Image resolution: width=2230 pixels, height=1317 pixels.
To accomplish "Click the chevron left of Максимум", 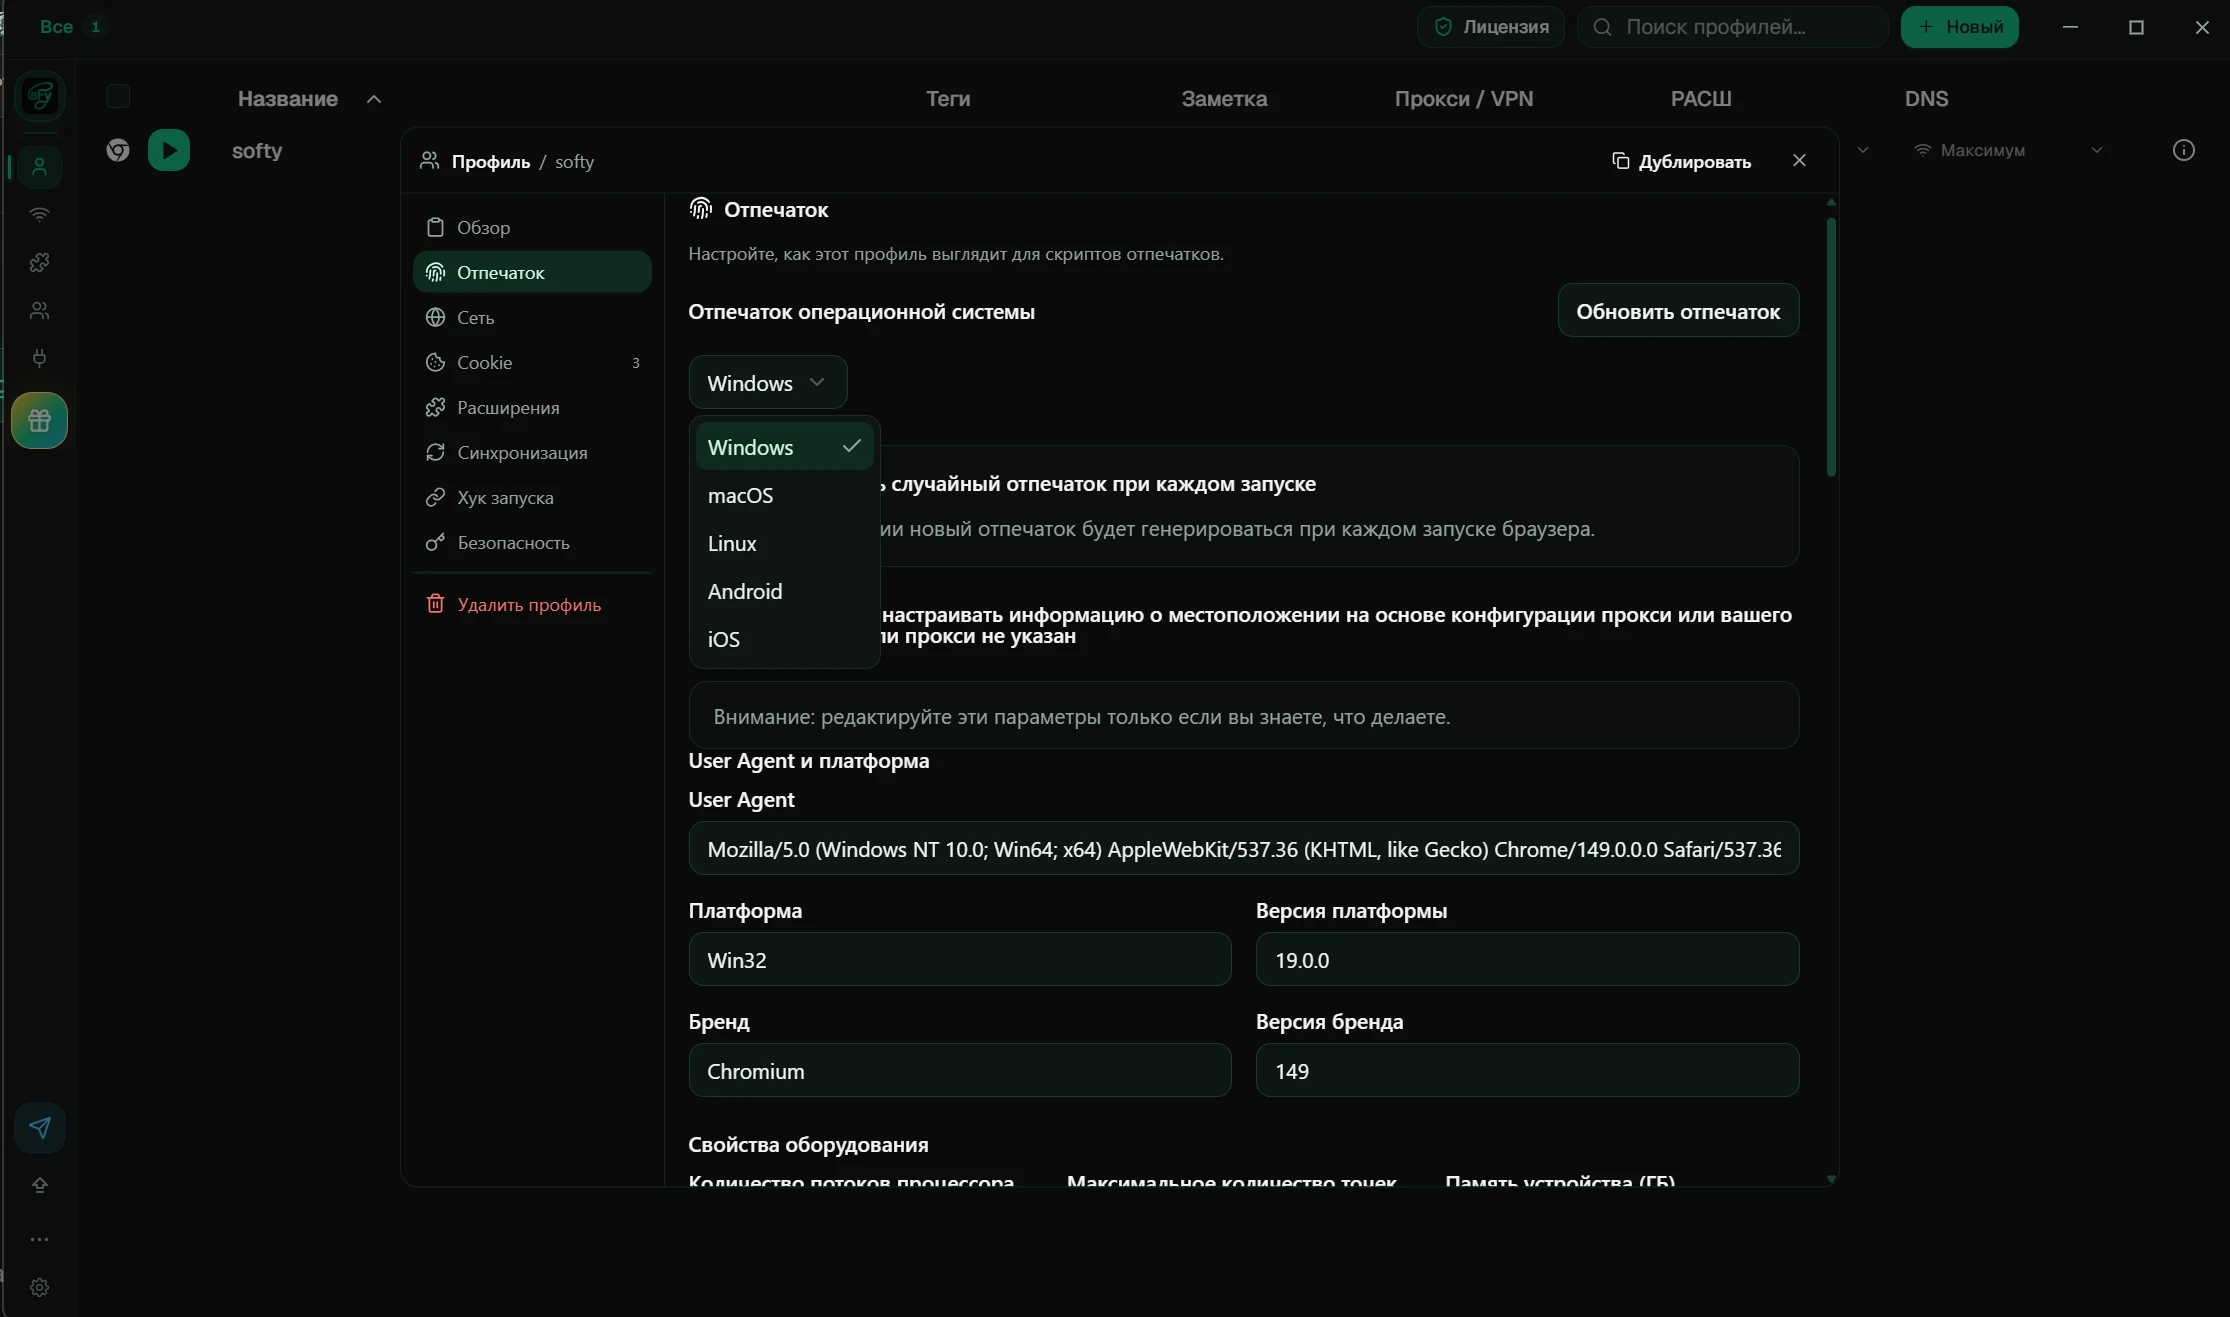I will [x=1863, y=150].
